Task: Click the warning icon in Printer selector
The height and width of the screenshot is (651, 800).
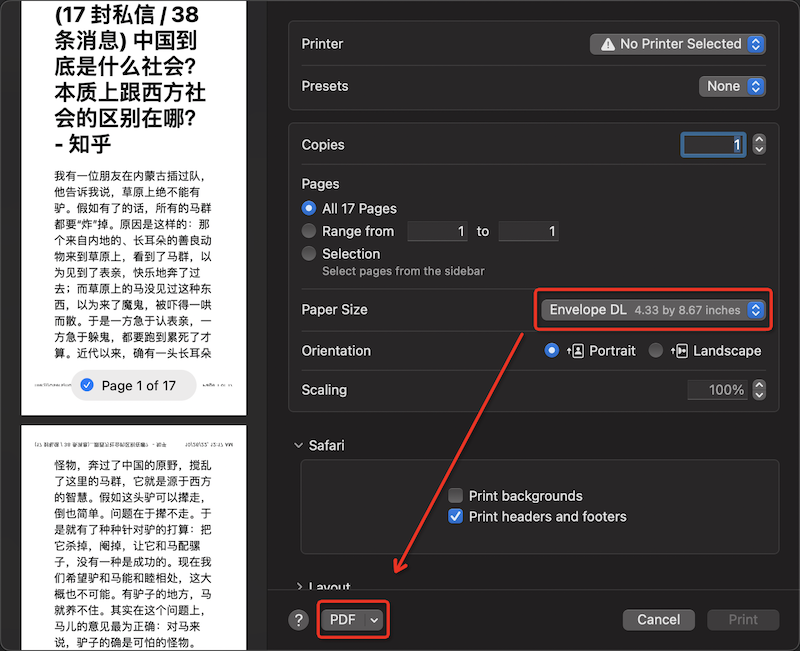Action: [605, 44]
